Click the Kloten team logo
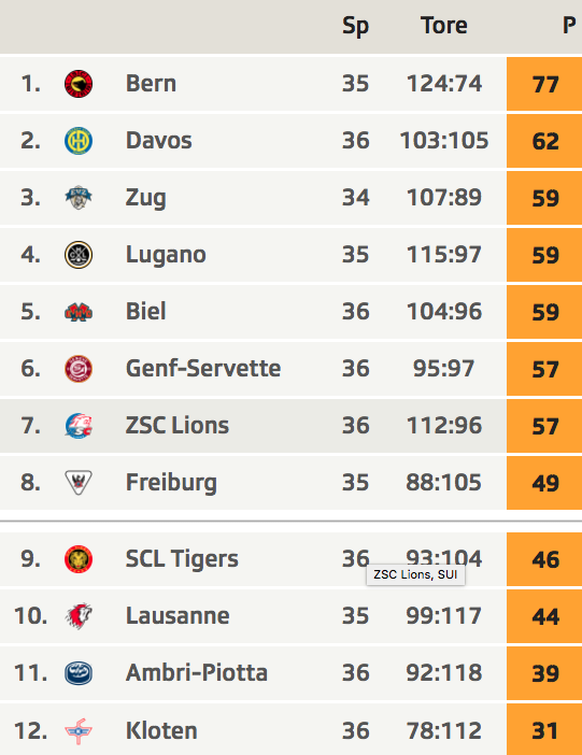The height and width of the screenshot is (755, 582). click(78, 730)
